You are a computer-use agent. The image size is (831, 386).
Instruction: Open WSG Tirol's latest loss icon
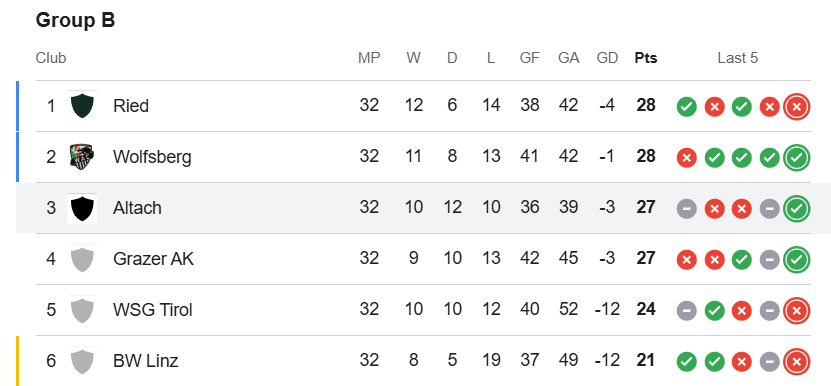(797, 311)
